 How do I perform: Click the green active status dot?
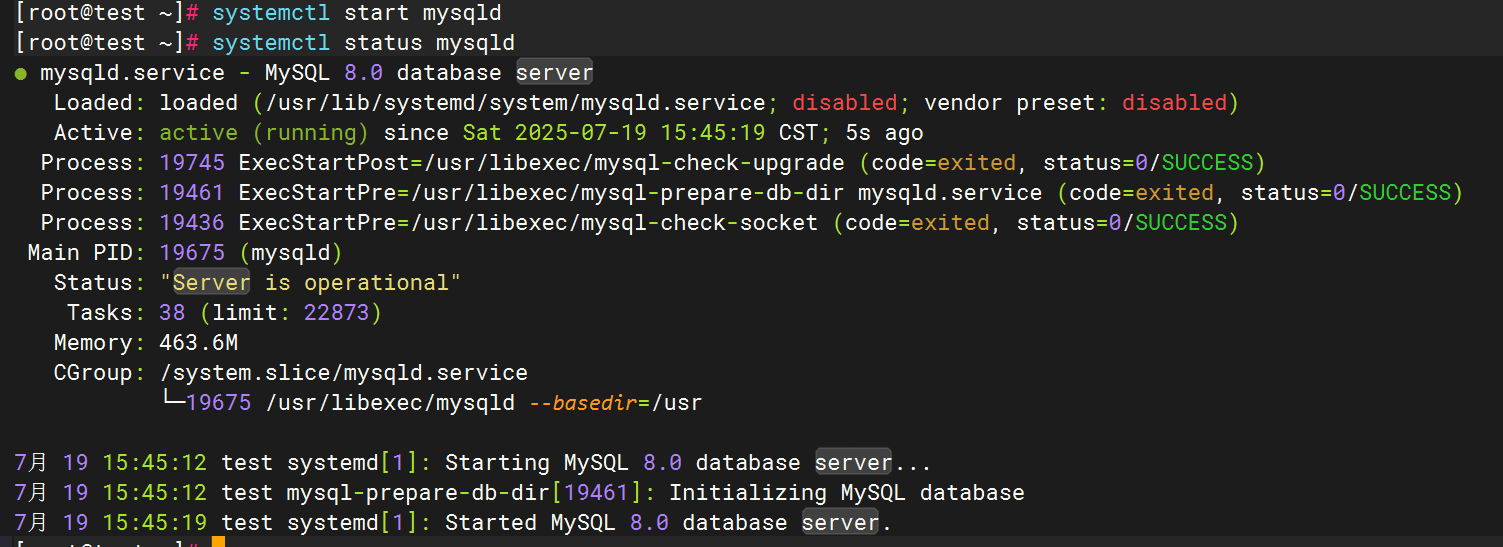[x=21, y=74]
